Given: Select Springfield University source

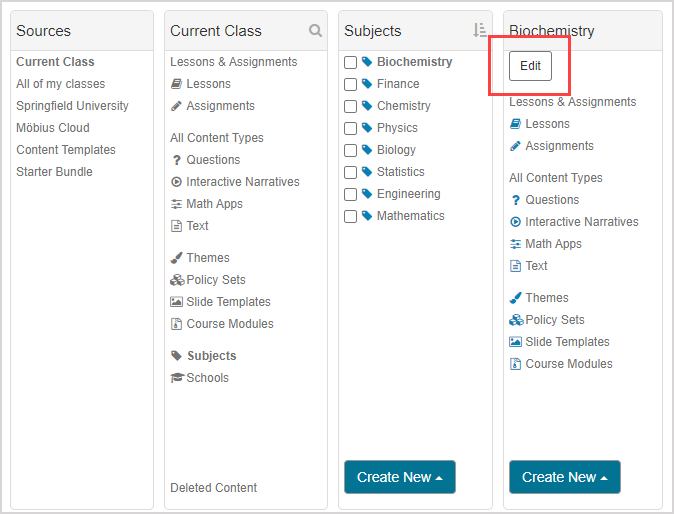Looking at the screenshot, I should tap(72, 106).
